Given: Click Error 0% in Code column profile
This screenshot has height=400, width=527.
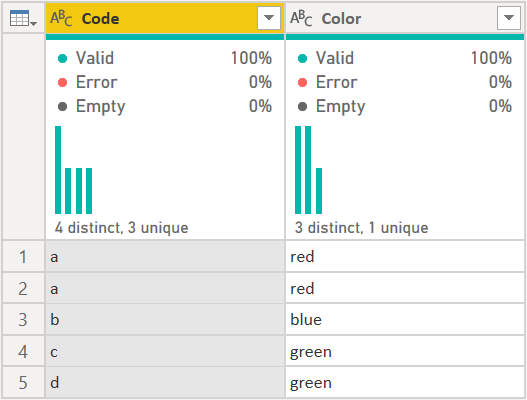Looking at the screenshot, I should (x=165, y=82).
